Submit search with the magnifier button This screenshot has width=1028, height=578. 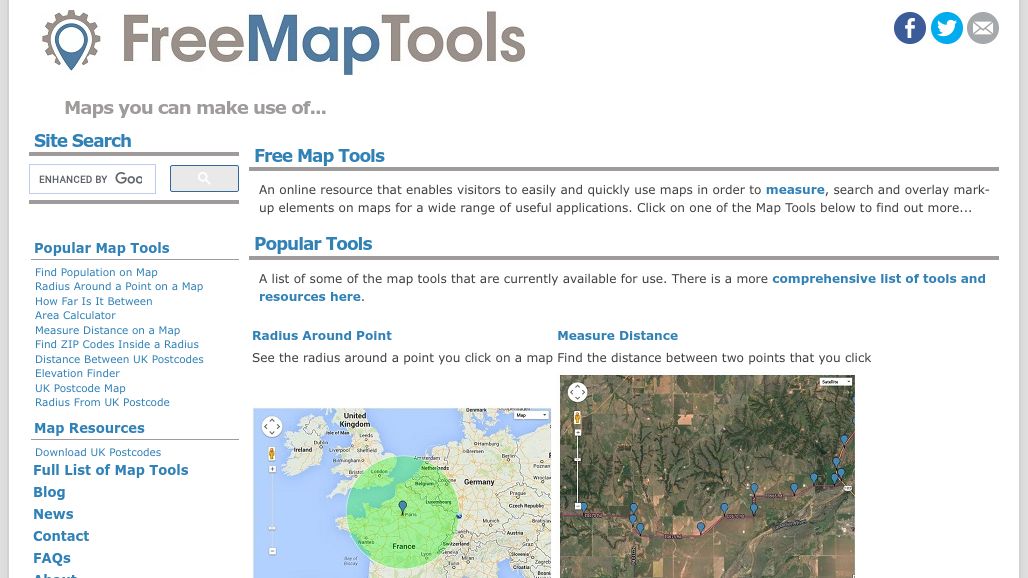(204, 178)
